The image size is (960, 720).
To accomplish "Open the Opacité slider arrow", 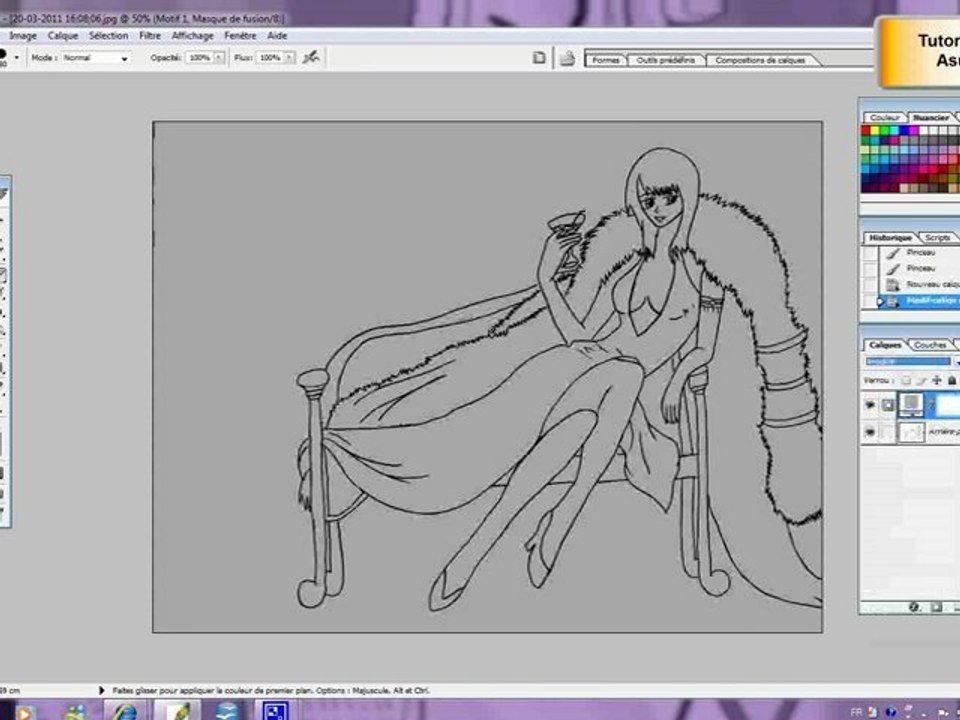I will click(x=219, y=58).
